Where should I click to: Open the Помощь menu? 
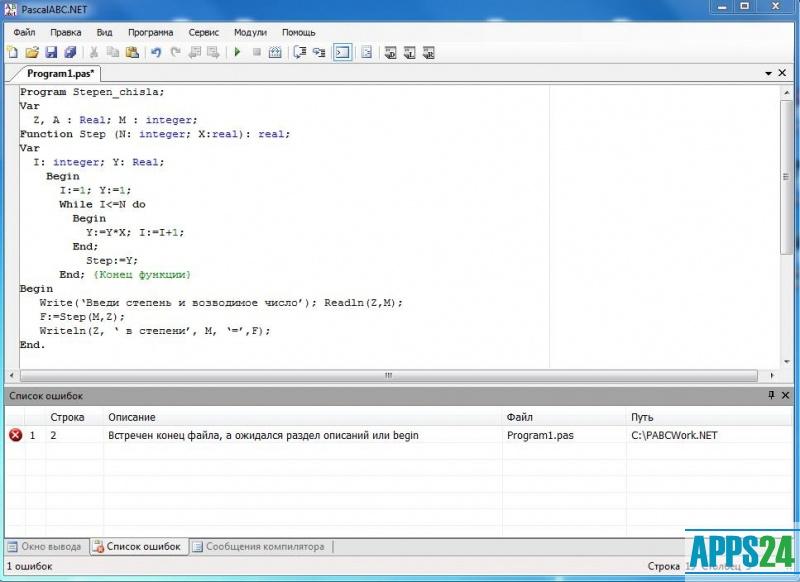pyautogui.click(x=298, y=32)
